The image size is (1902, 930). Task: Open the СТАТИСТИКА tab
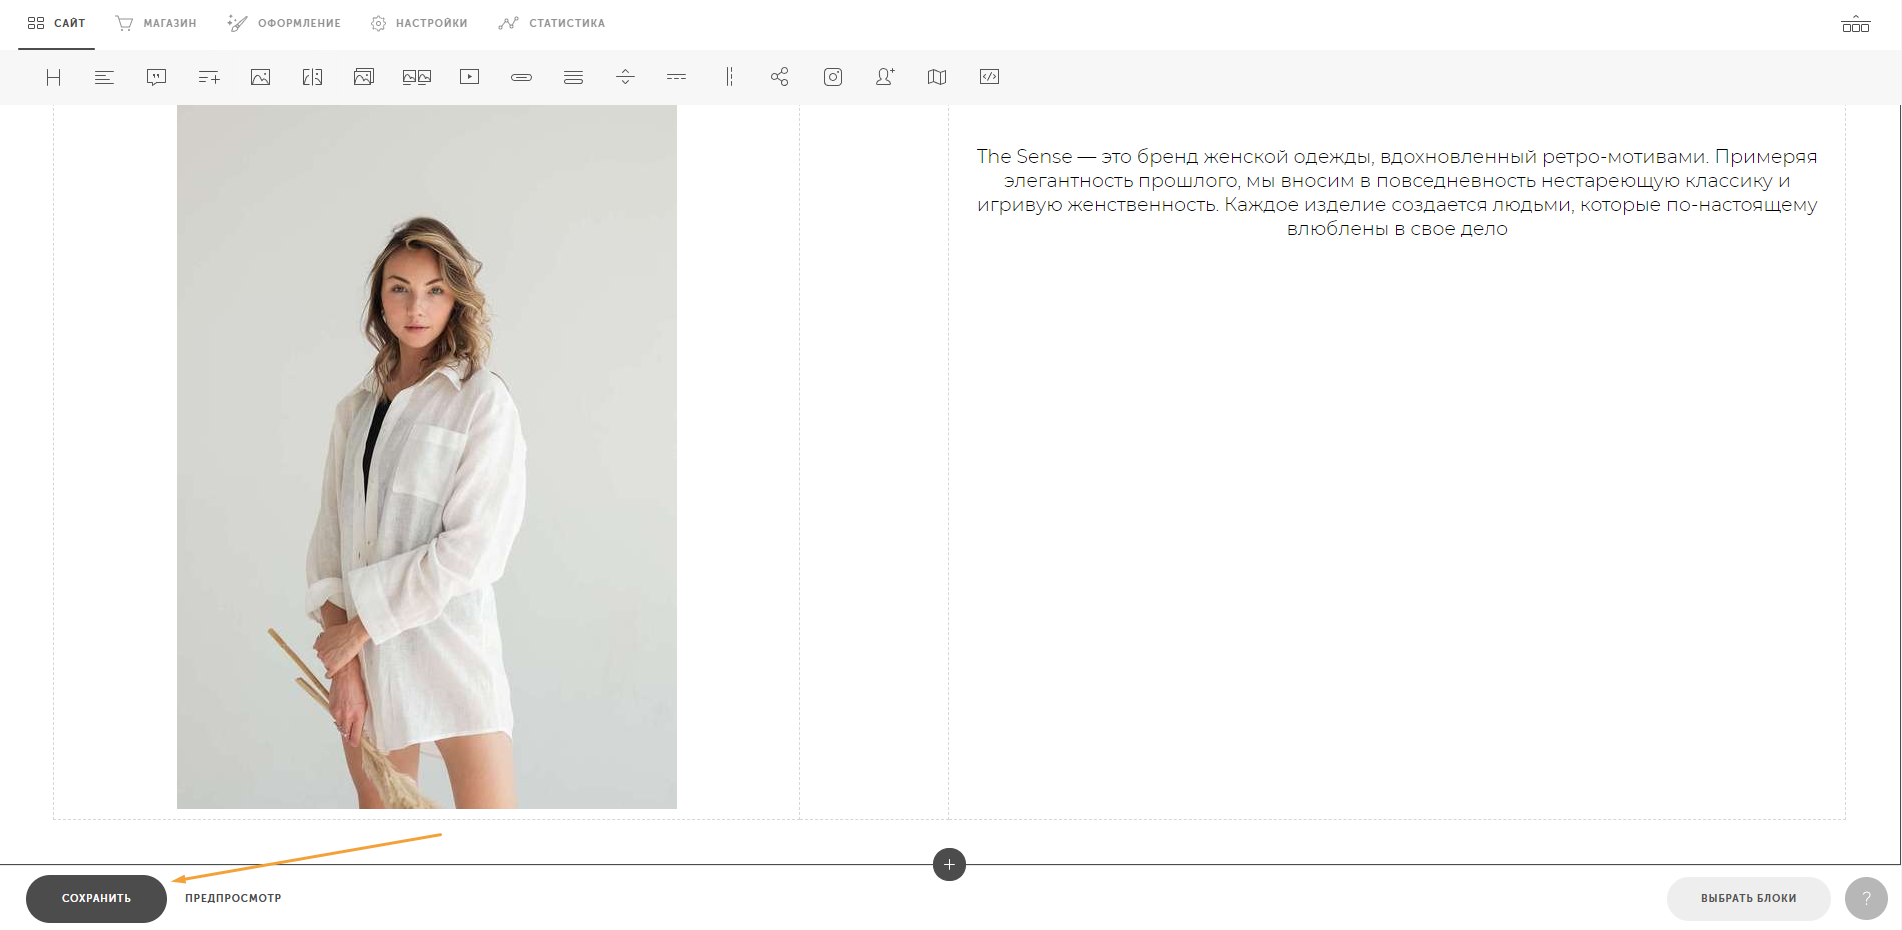(552, 23)
